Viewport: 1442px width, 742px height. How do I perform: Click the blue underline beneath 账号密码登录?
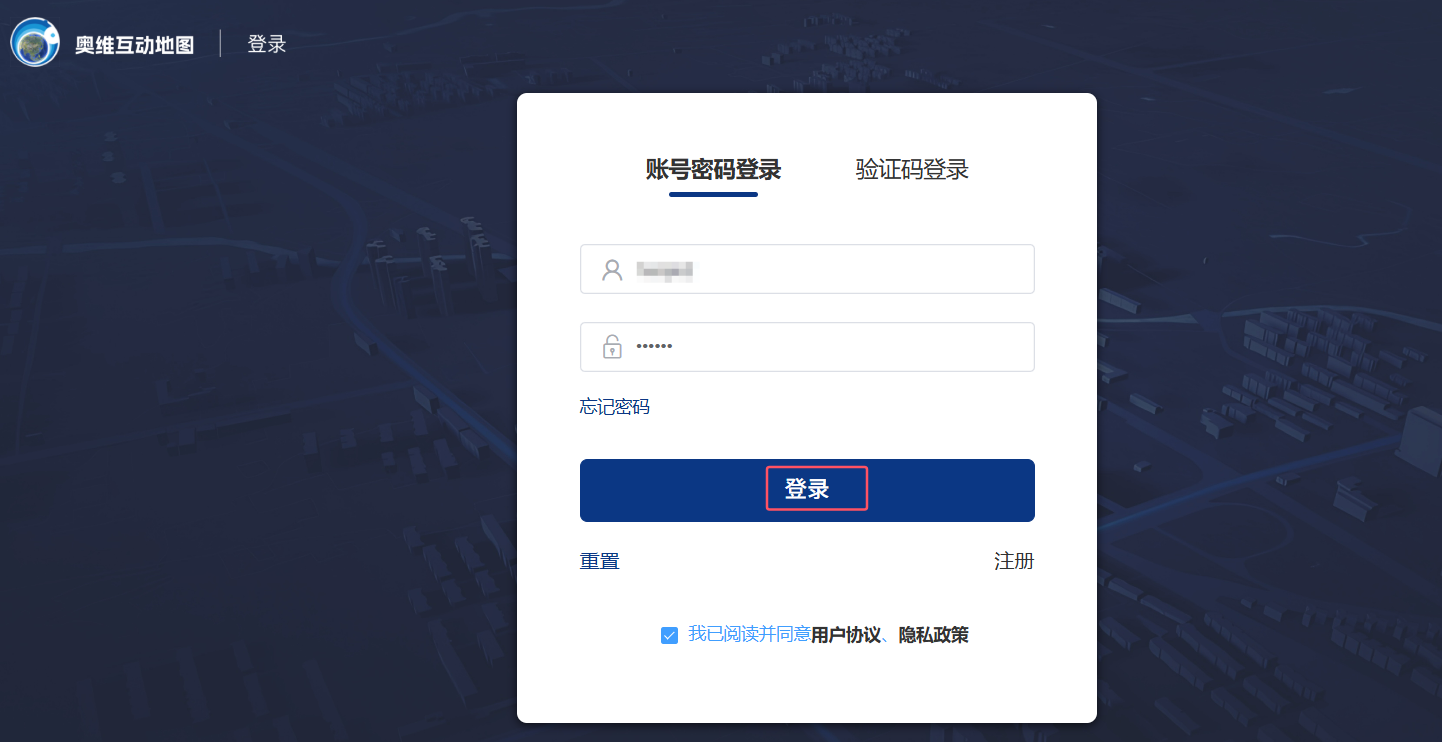click(713, 194)
